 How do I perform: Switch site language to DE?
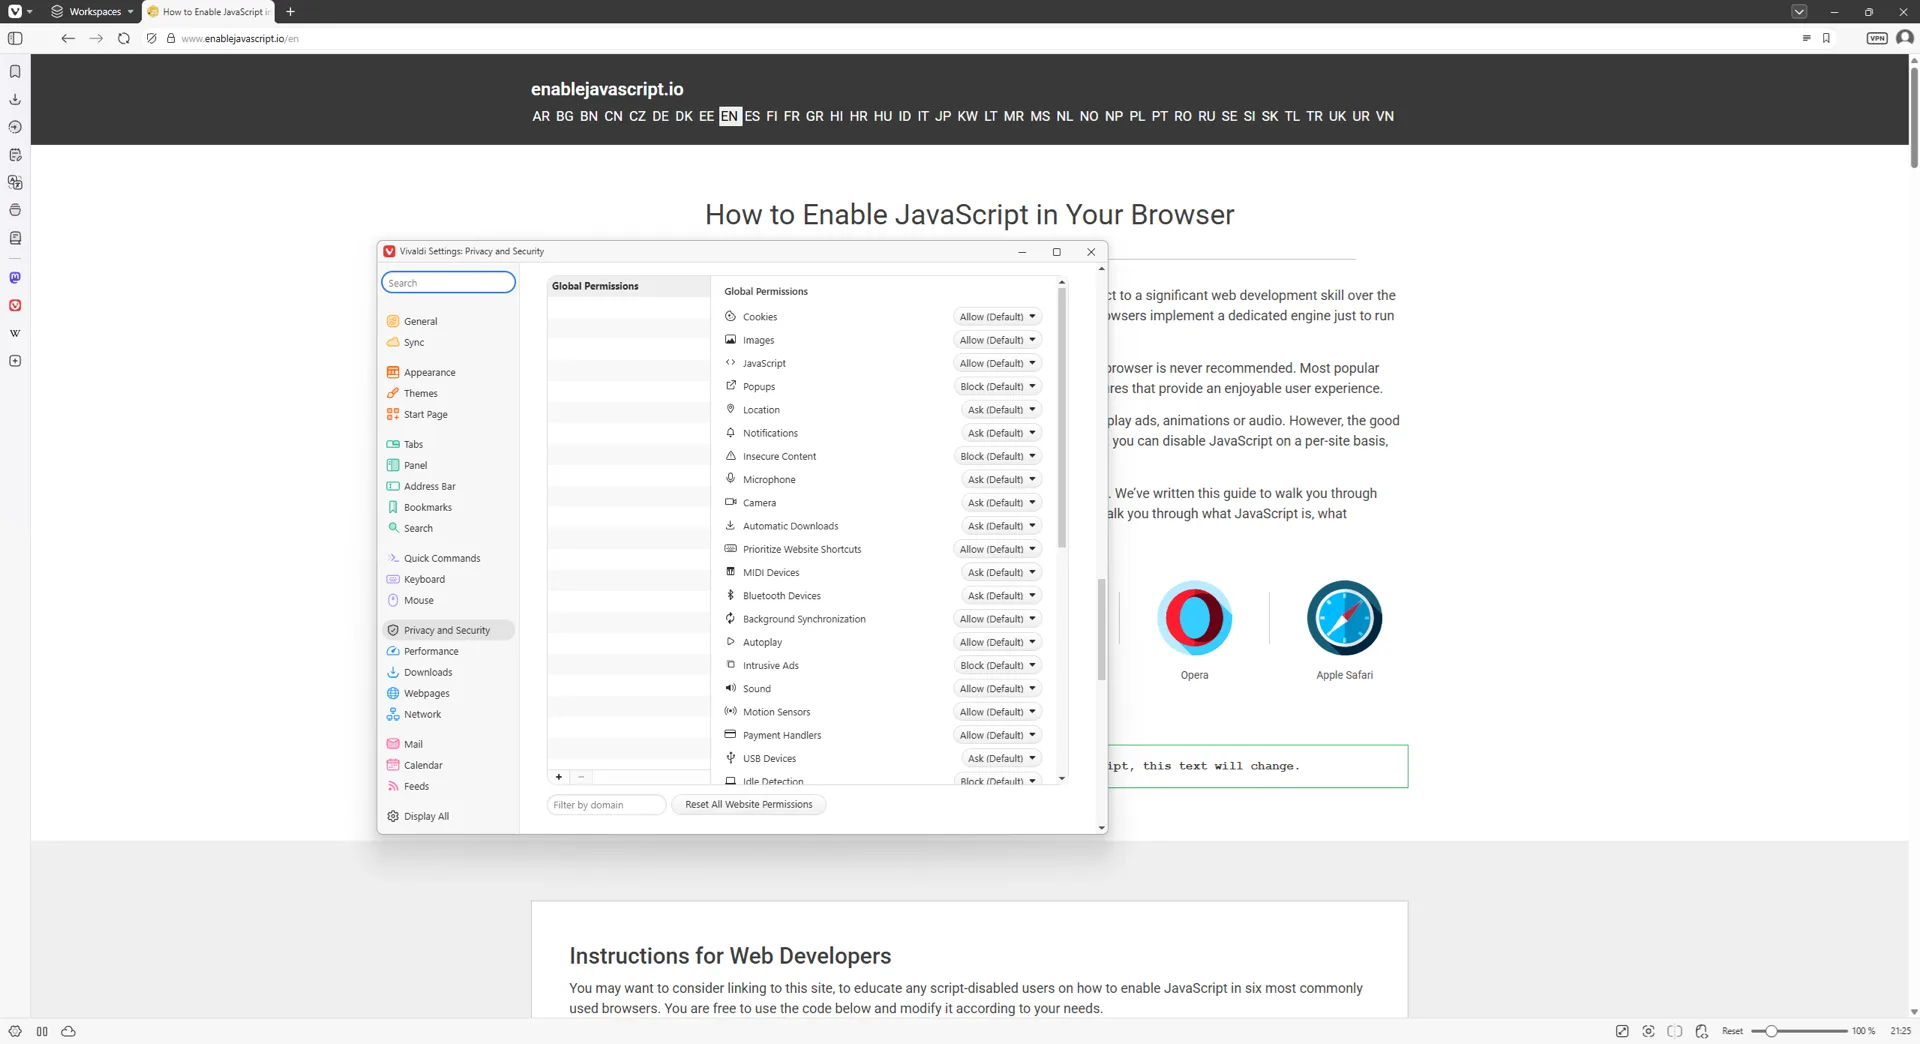660,116
